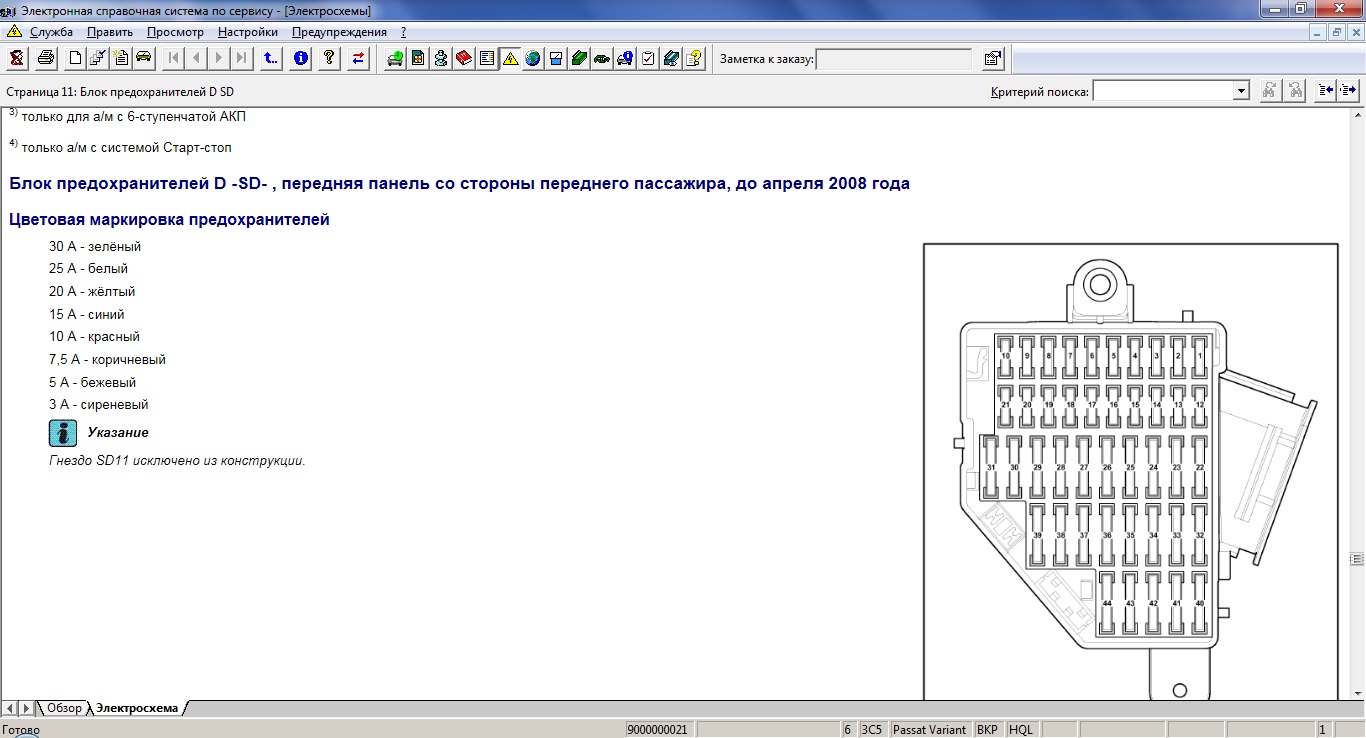Select the Электросхема tab

(136, 708)
